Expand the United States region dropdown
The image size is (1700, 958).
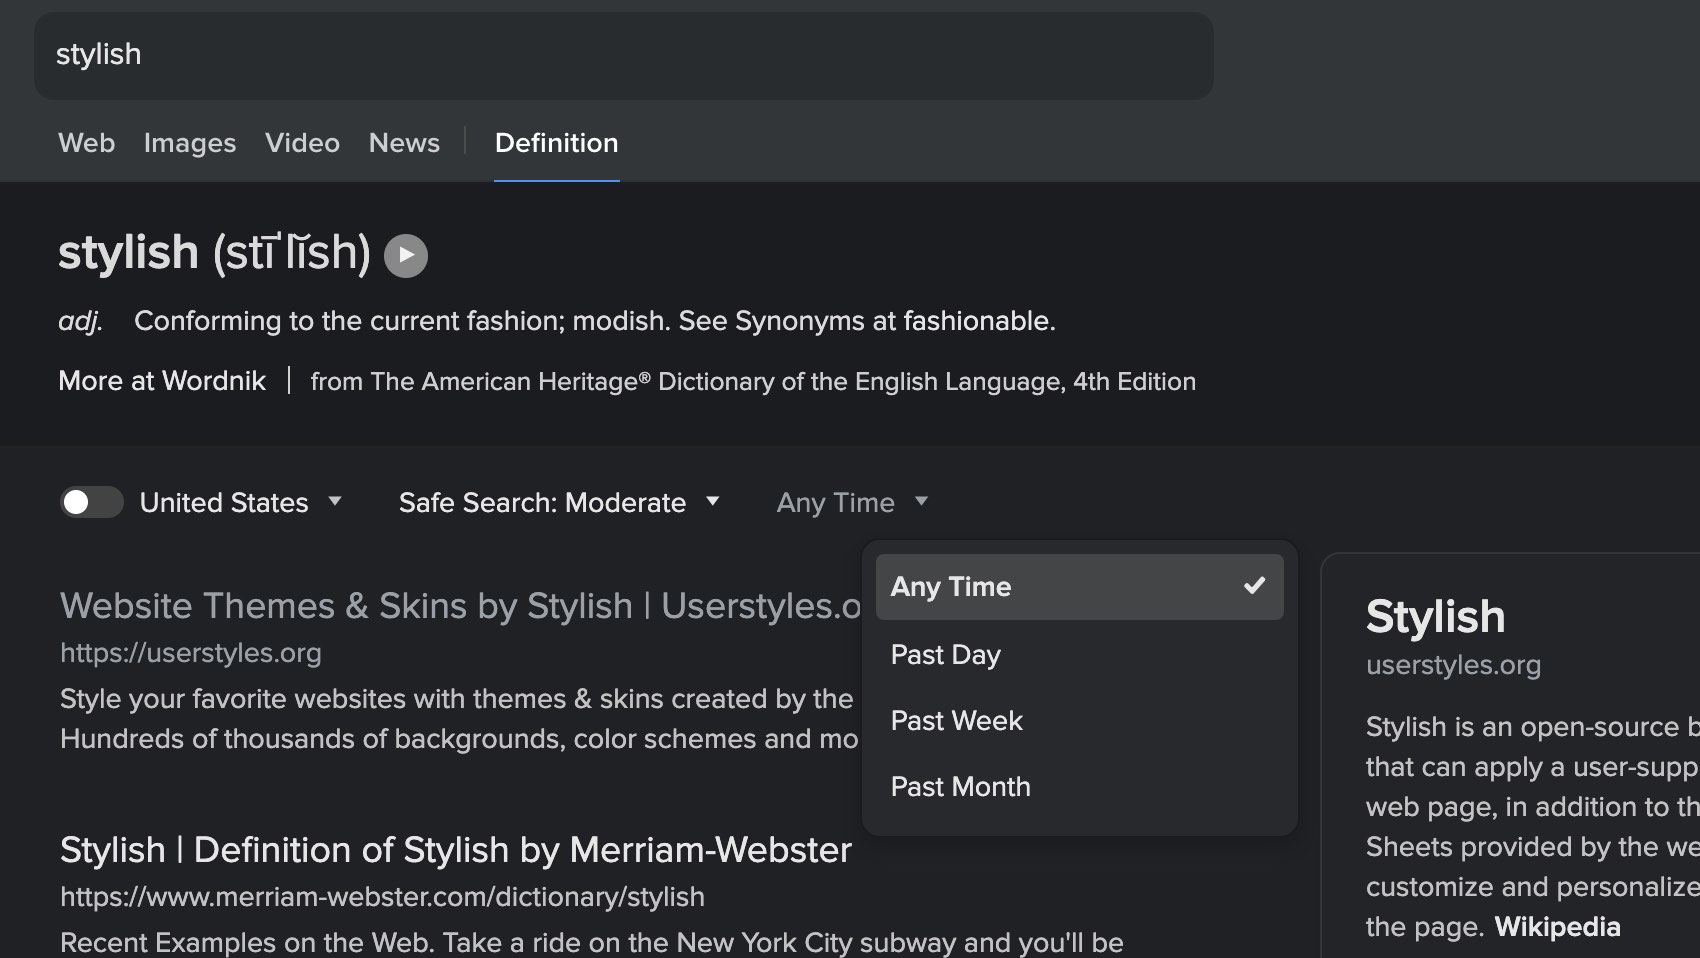pos(240,502)
